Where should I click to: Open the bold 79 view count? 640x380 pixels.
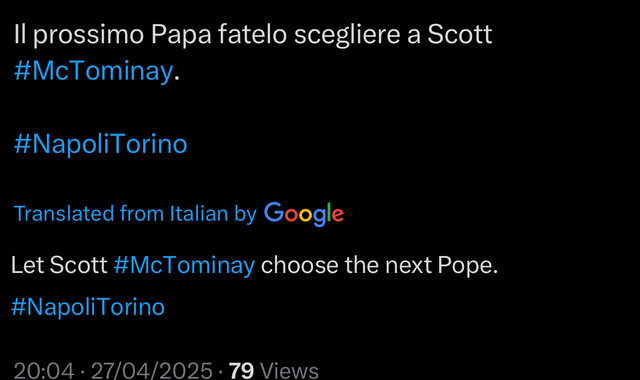pyautogui.click(x=241, y=371)
